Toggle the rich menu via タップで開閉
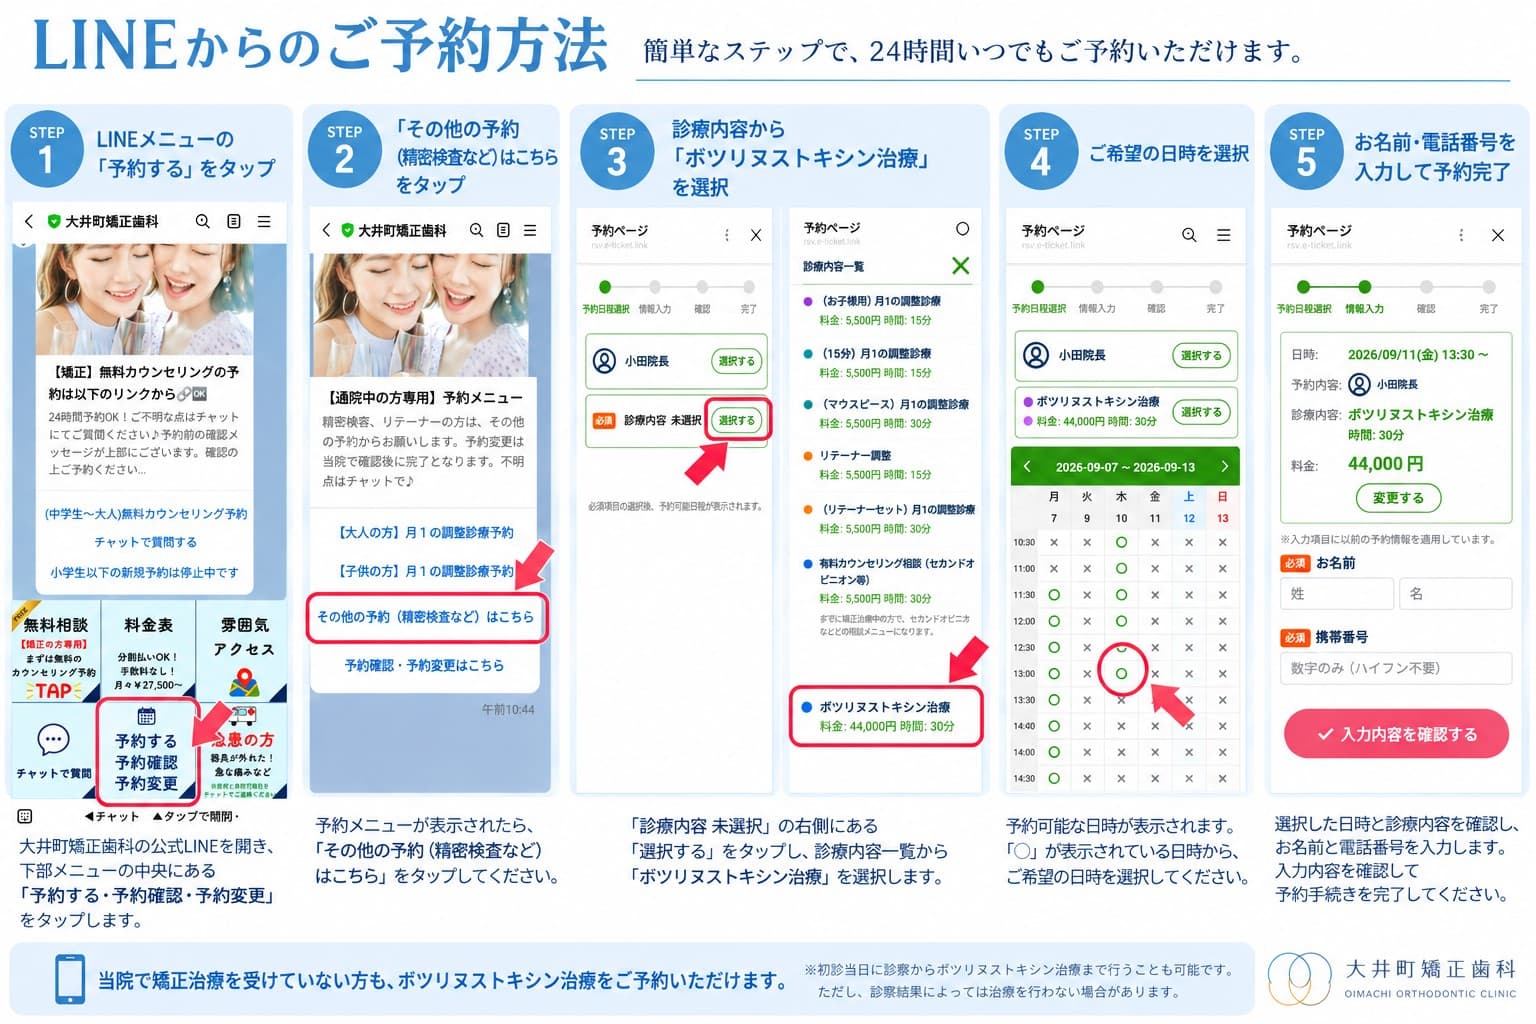The width and height of the screenshot is (1536, 1024). pos(196,816)
